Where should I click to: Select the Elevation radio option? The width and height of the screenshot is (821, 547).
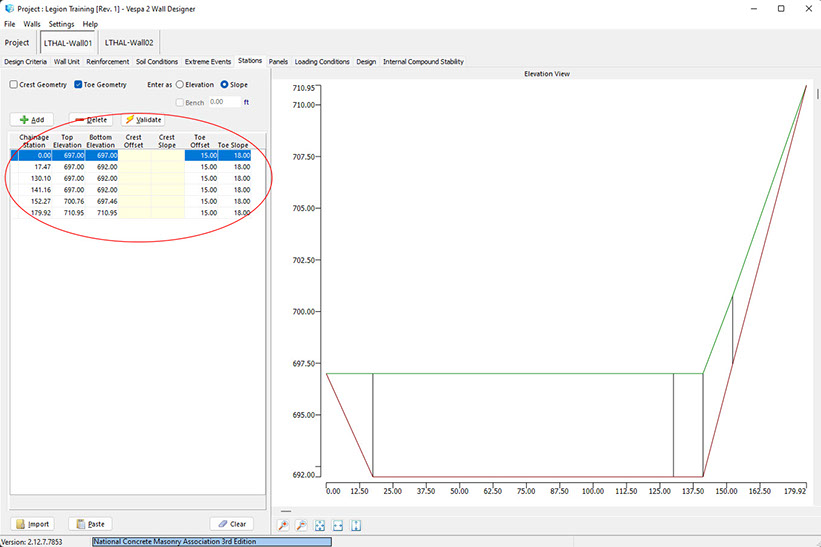coord(181,85)
